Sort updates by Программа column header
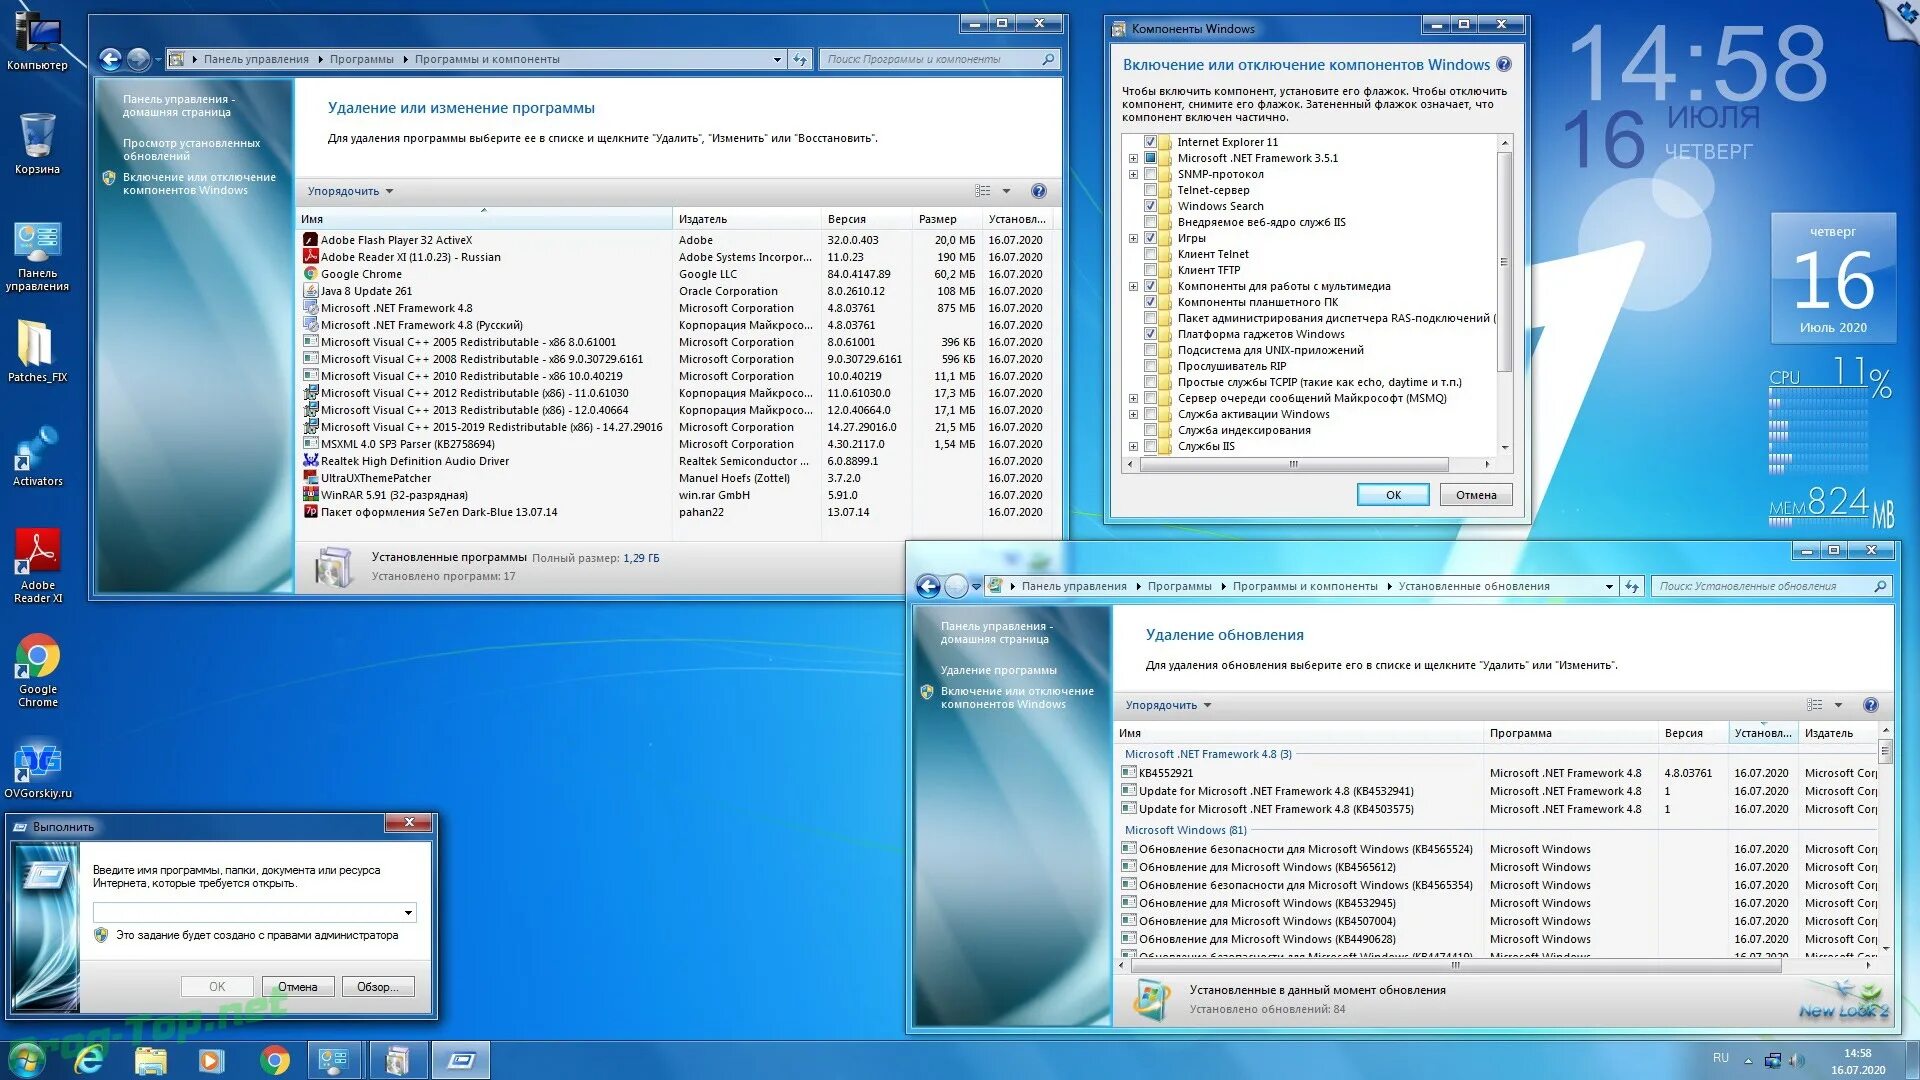 click(x=1520, y=733)
